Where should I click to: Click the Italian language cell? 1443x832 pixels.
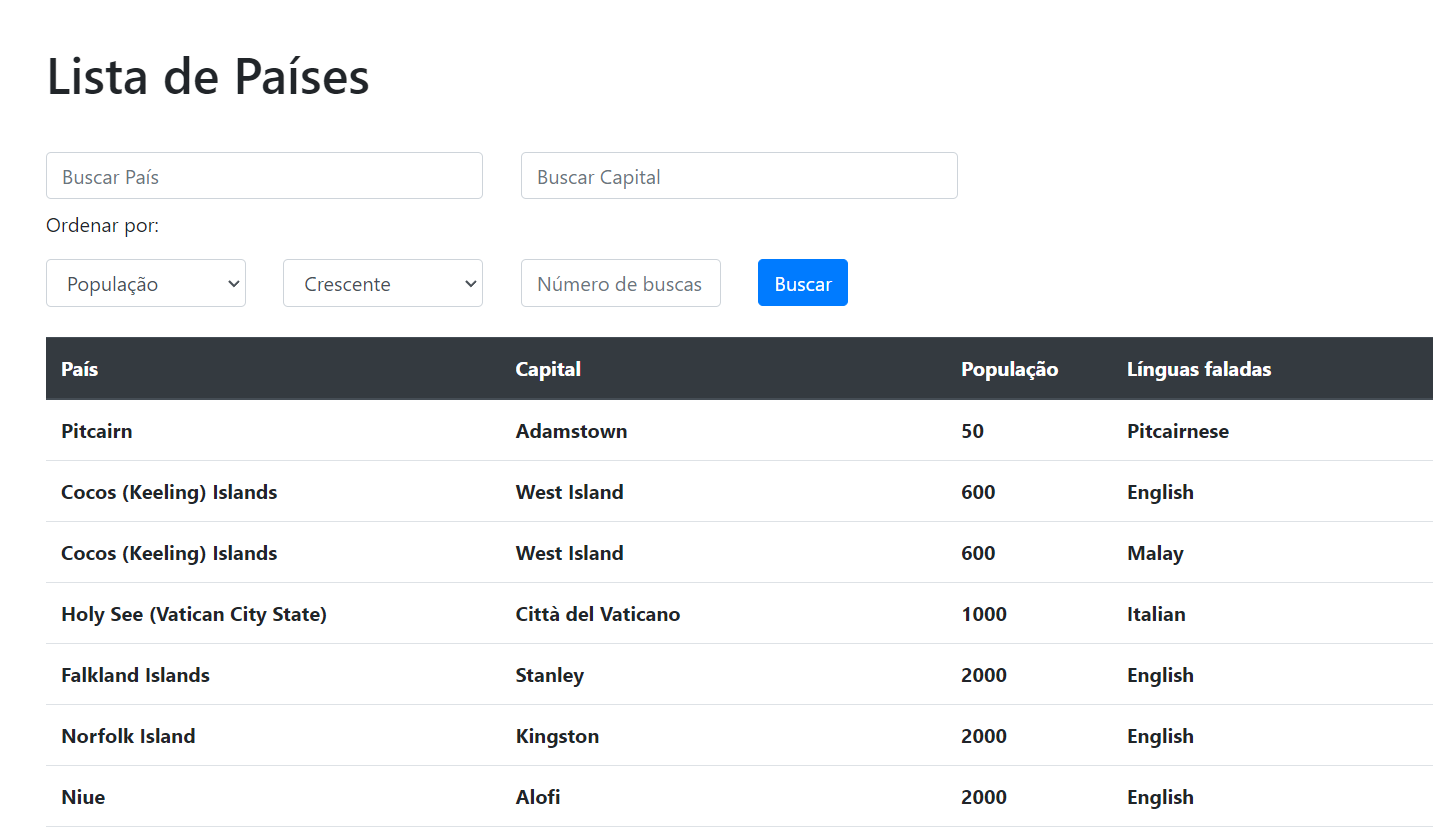pos(1156,614)
